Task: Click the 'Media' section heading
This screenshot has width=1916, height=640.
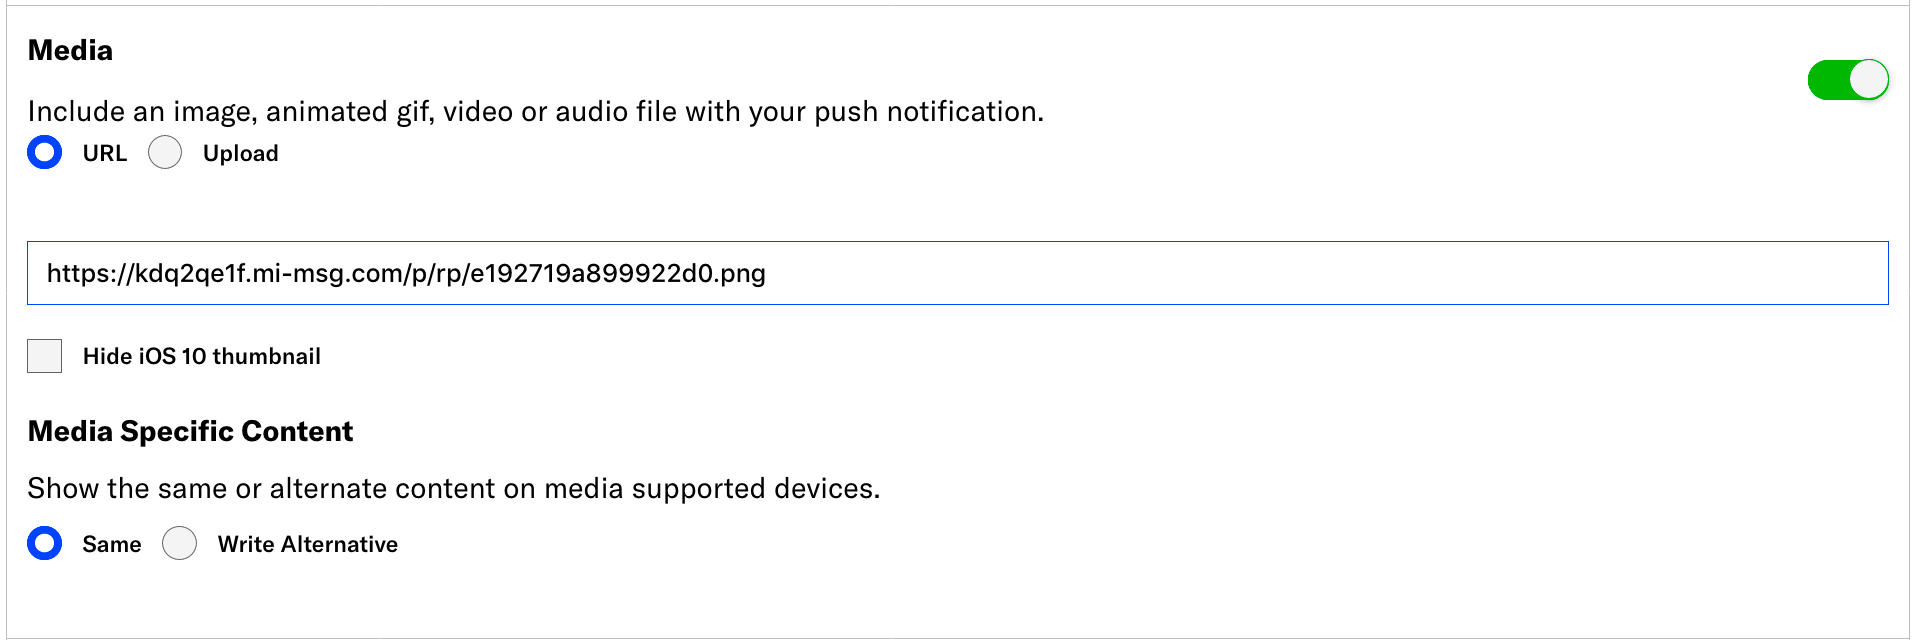Action: pos(70,50)
